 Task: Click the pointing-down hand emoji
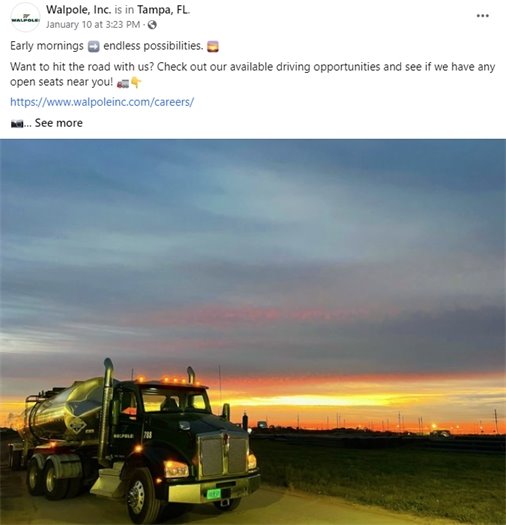(135, 82)
